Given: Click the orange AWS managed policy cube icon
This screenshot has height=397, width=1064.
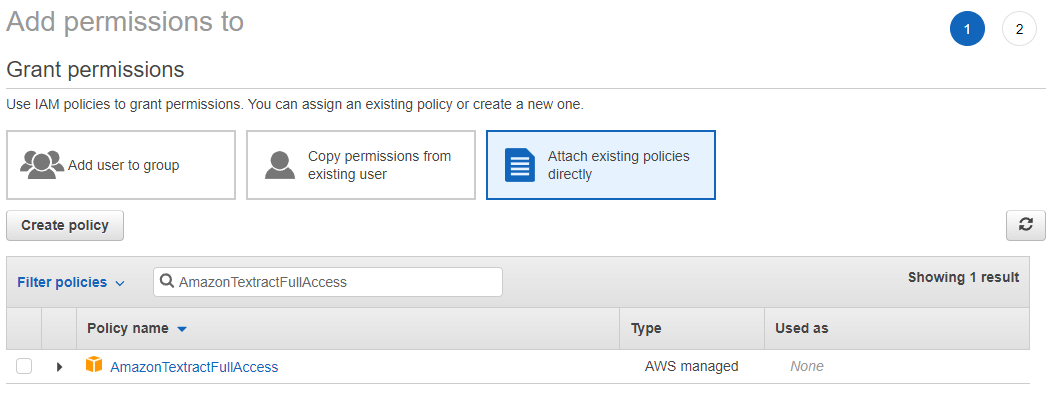Looking at the screenshot, I should (x=94, y=365).
